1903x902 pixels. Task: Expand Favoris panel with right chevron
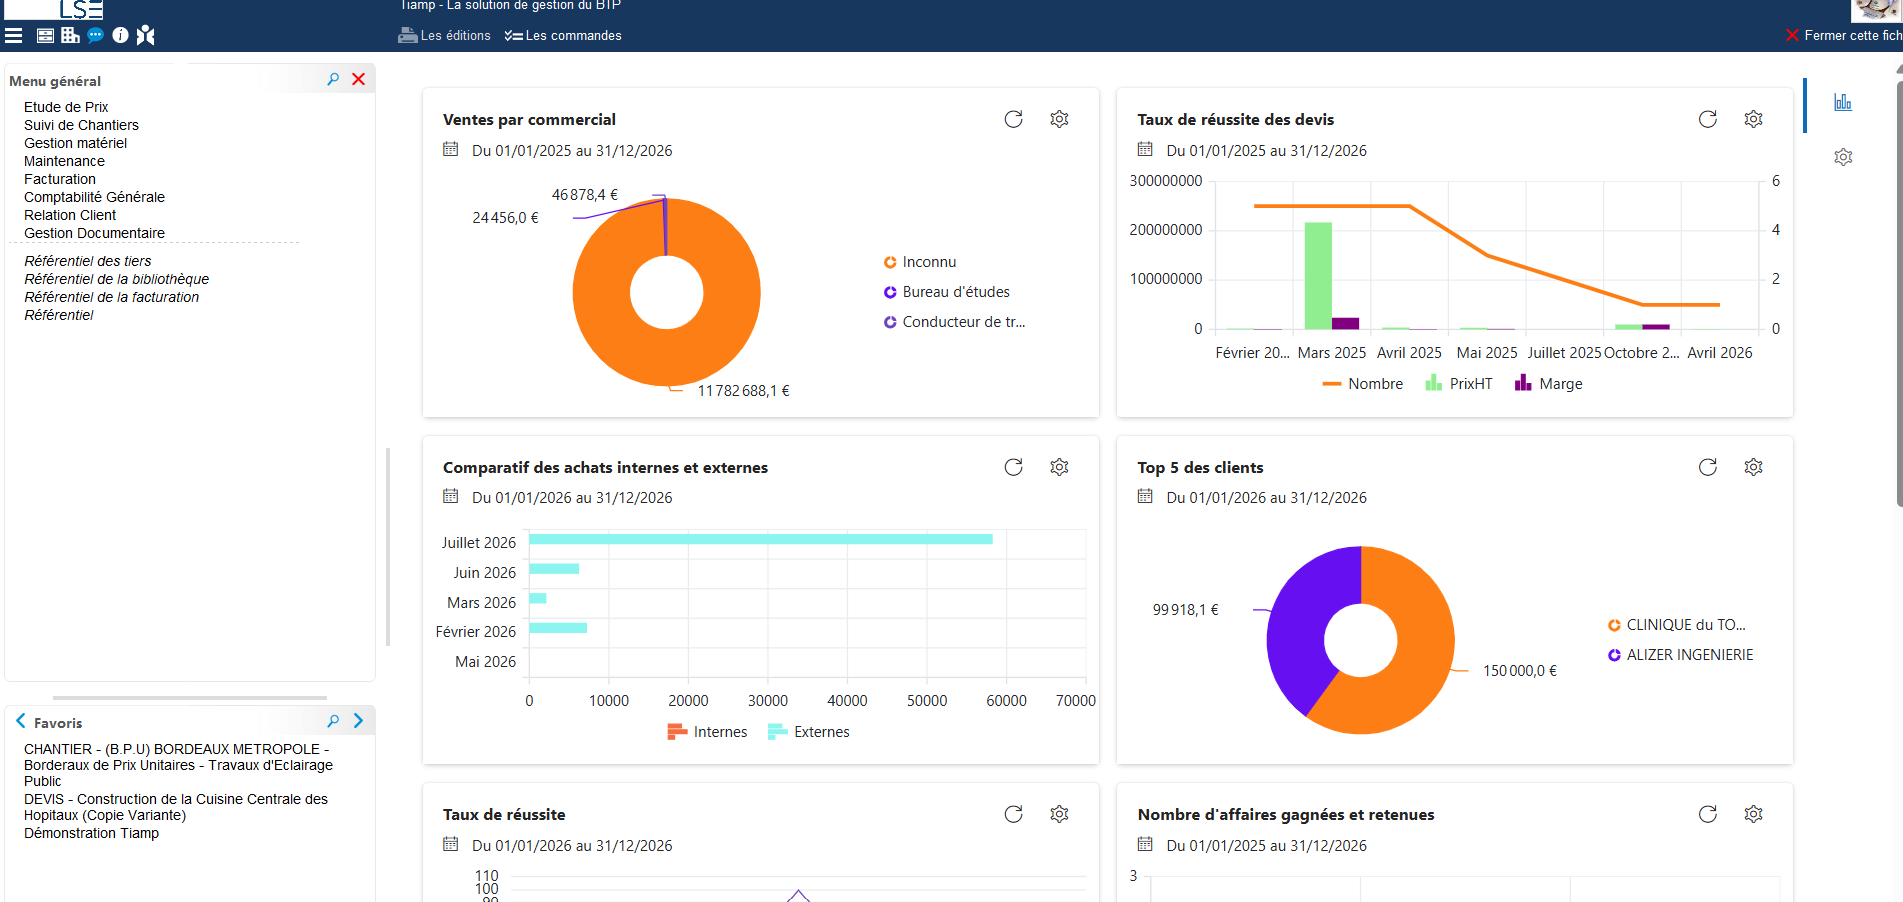pos(358,721)
